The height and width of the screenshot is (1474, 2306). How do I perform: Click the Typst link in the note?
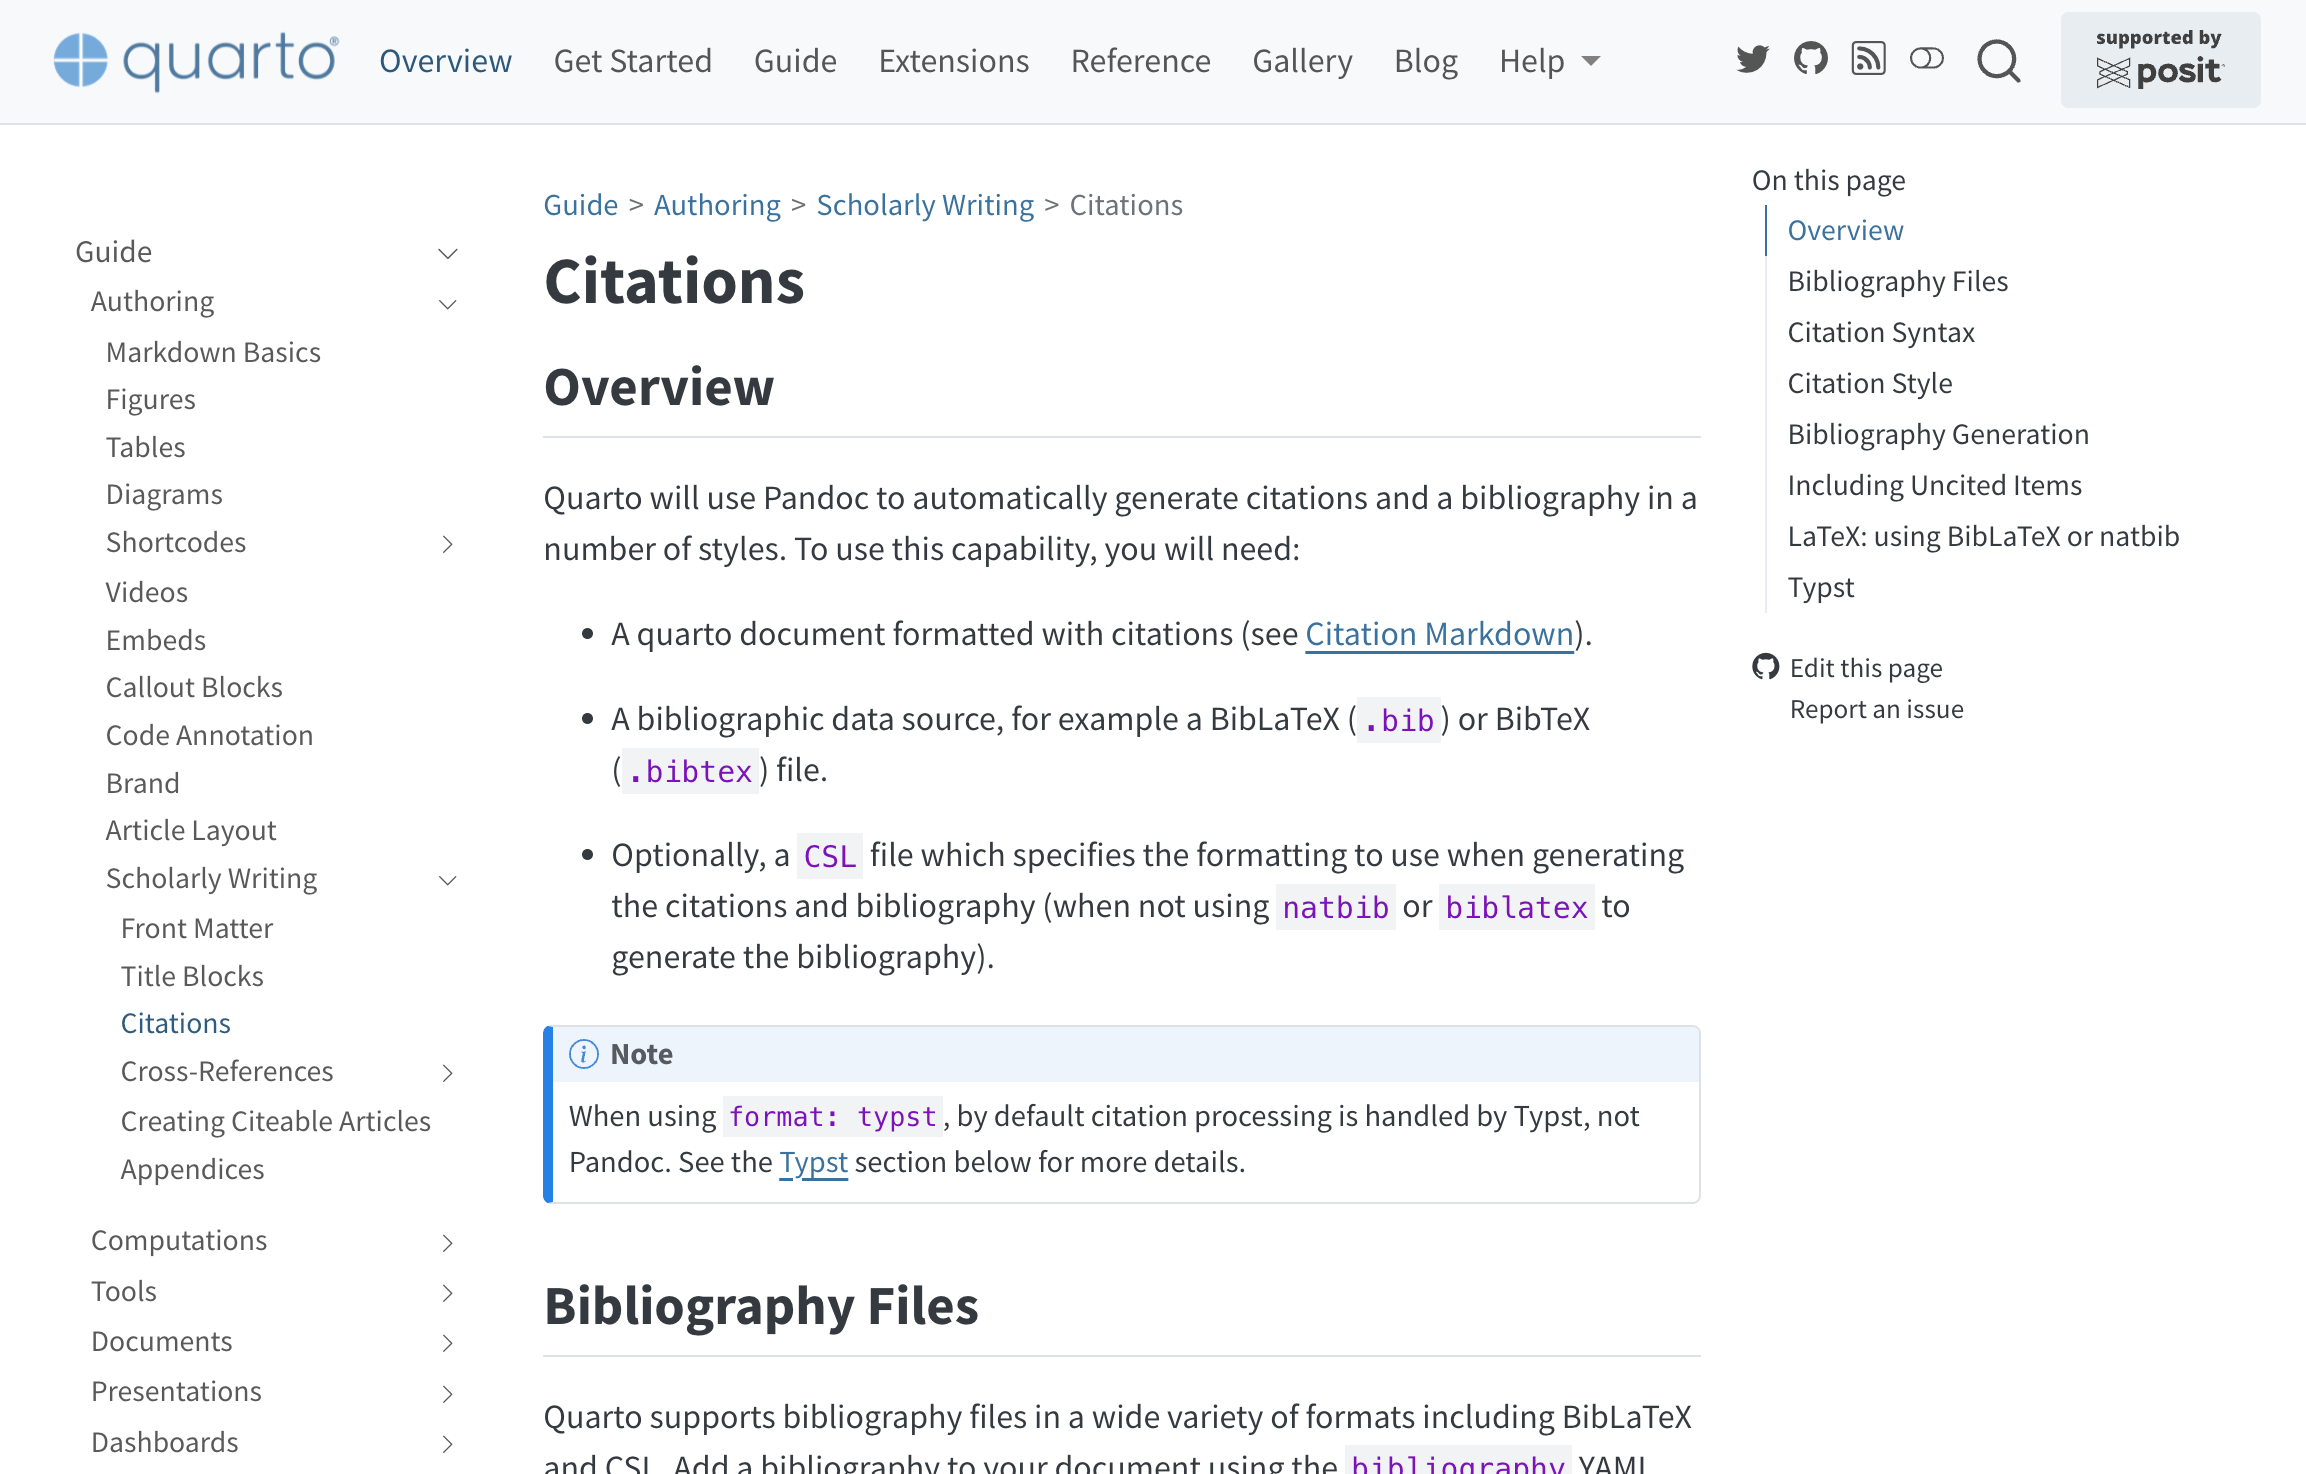click(x=813, y=1162)
